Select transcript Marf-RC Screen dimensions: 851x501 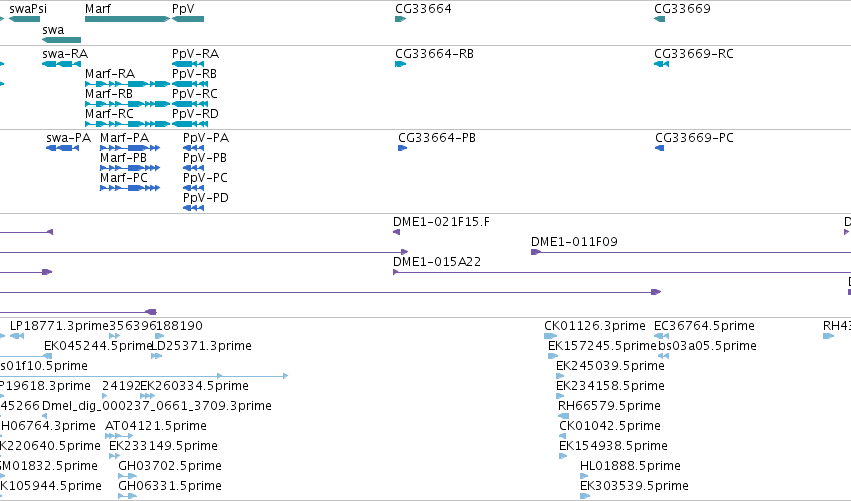pos(128,124)
